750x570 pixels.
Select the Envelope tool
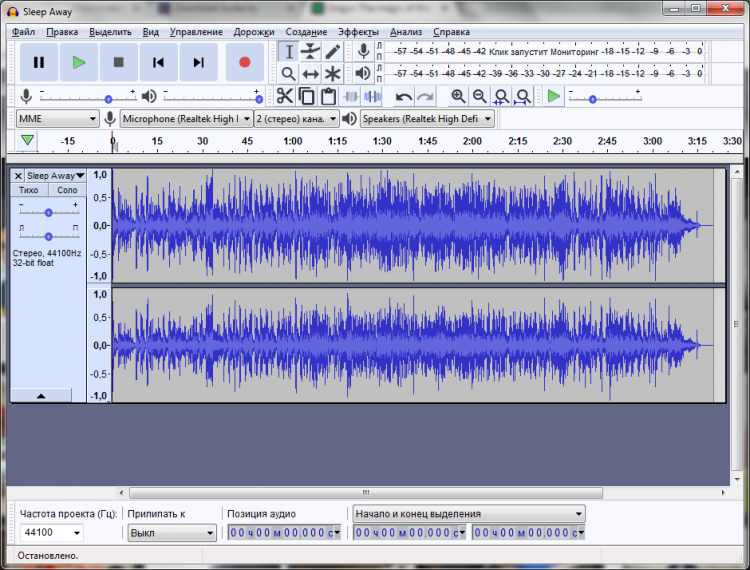pos(311,51)
